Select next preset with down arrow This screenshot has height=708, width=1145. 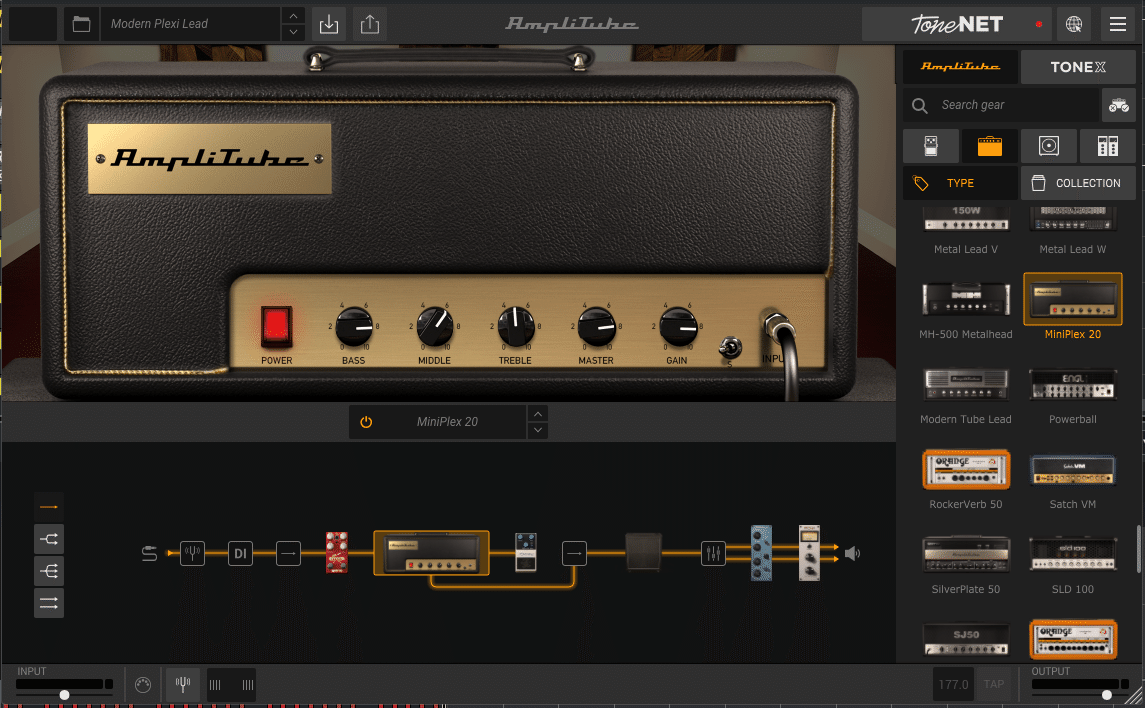[x=293, y=32]
